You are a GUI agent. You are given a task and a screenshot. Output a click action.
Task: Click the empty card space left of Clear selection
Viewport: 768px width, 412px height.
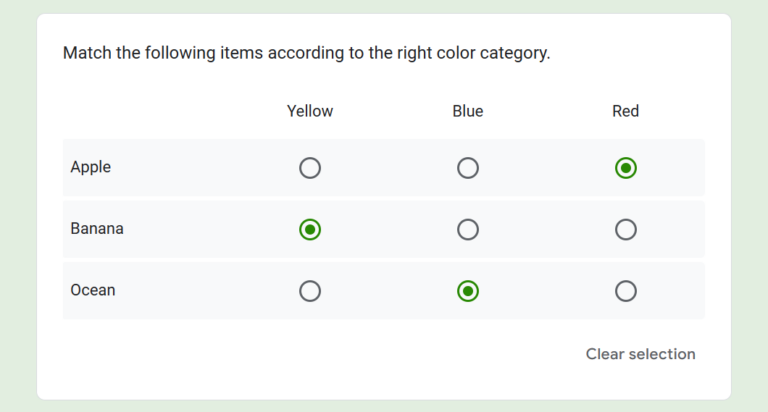(300, 354)
